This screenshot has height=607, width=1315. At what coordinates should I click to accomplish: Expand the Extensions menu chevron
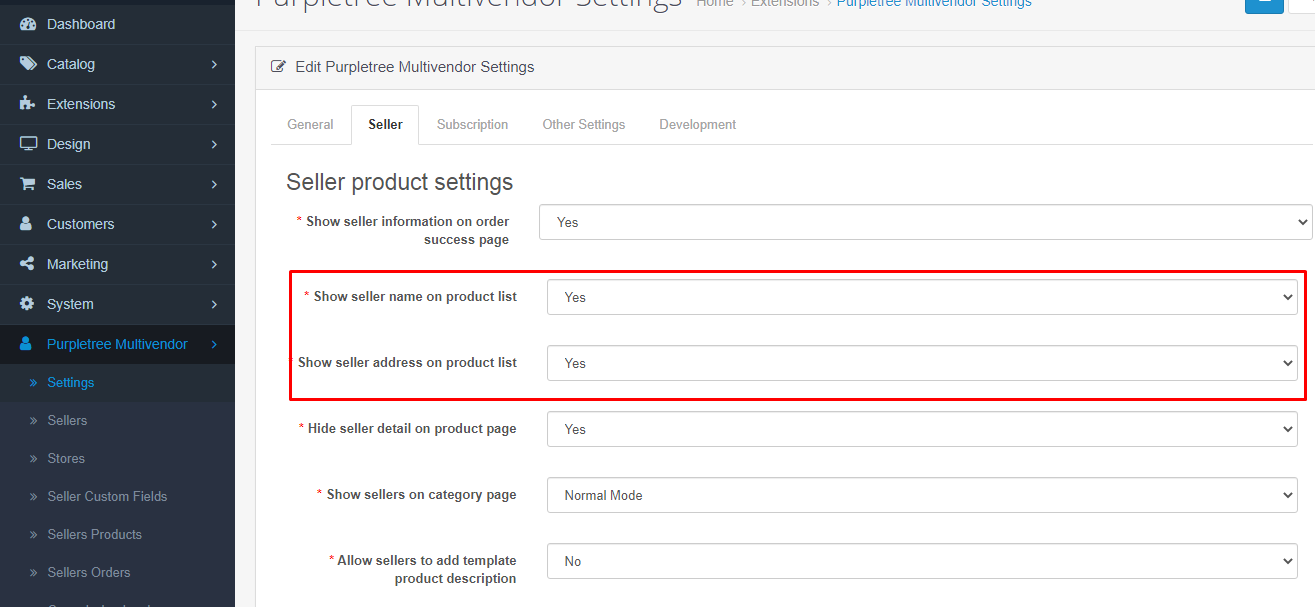[214, 104]
